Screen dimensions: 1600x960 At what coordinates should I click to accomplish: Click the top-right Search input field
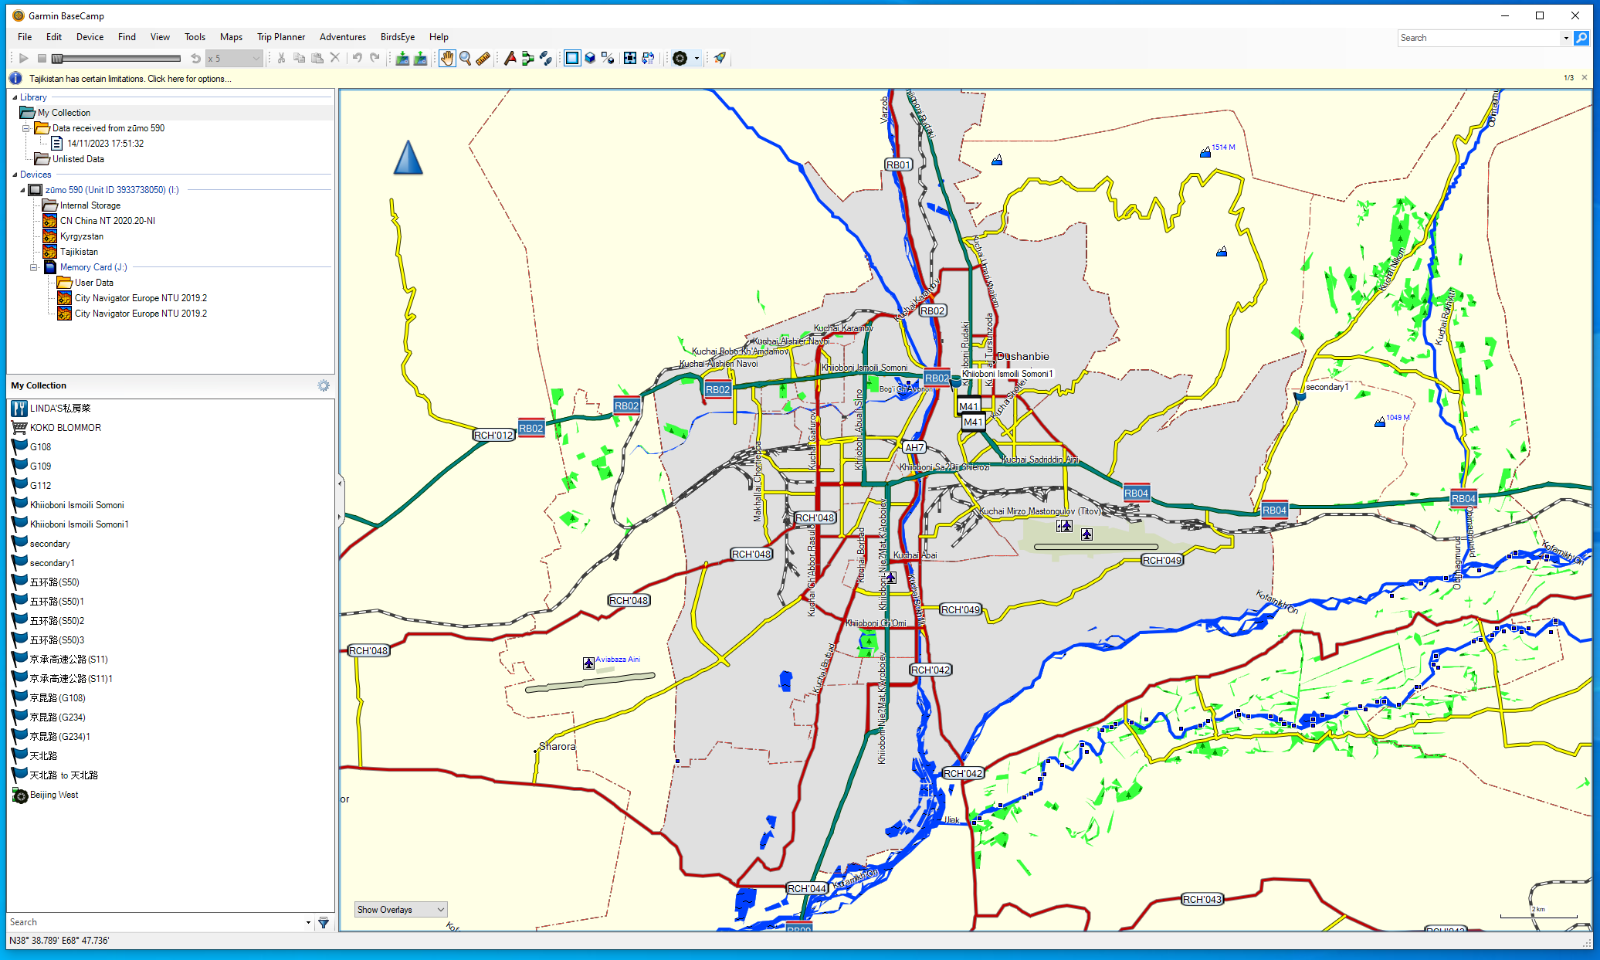click(x=1479, y=38)
